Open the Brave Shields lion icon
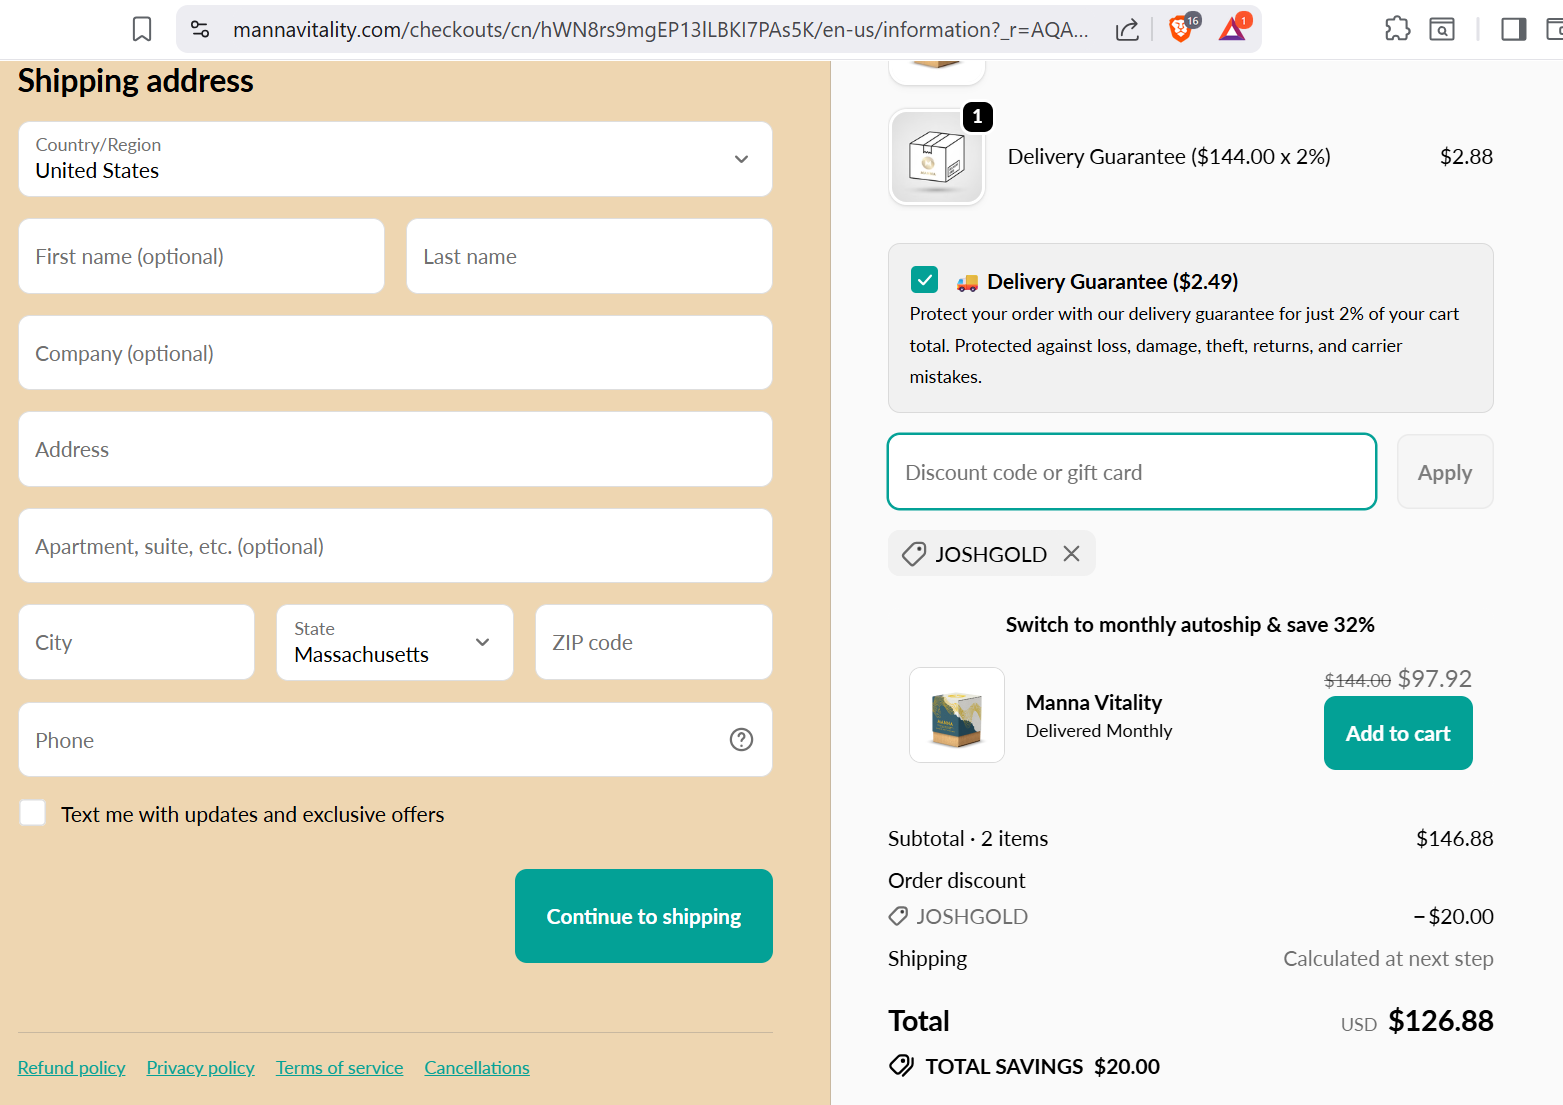 coord(1181,29)
